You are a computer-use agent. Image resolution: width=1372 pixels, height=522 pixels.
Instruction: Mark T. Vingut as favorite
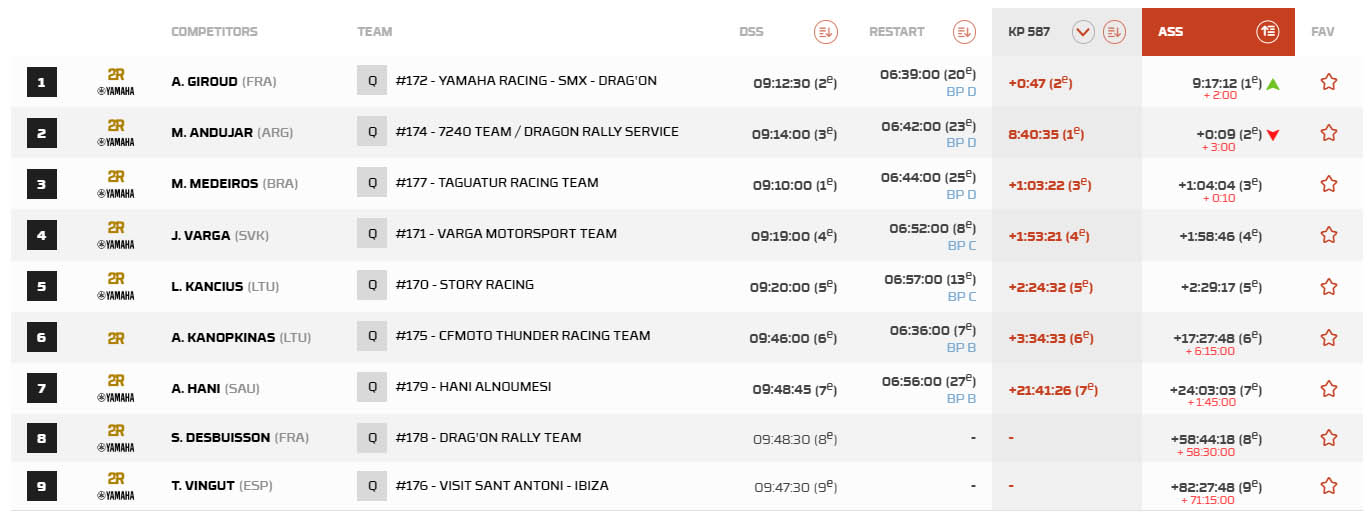coord(1328,486)
